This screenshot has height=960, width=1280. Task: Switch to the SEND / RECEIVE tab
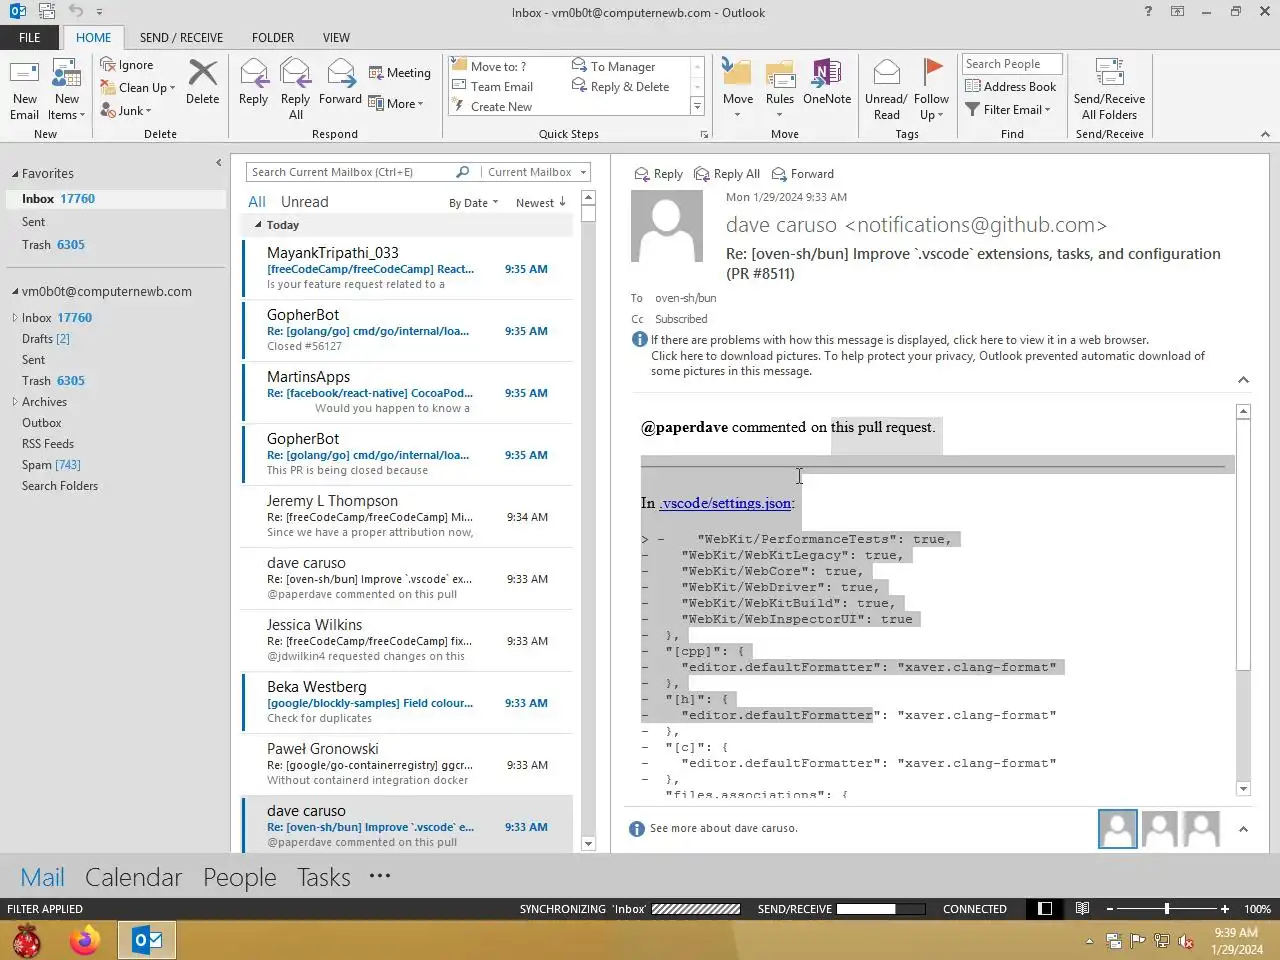[181, 38]
